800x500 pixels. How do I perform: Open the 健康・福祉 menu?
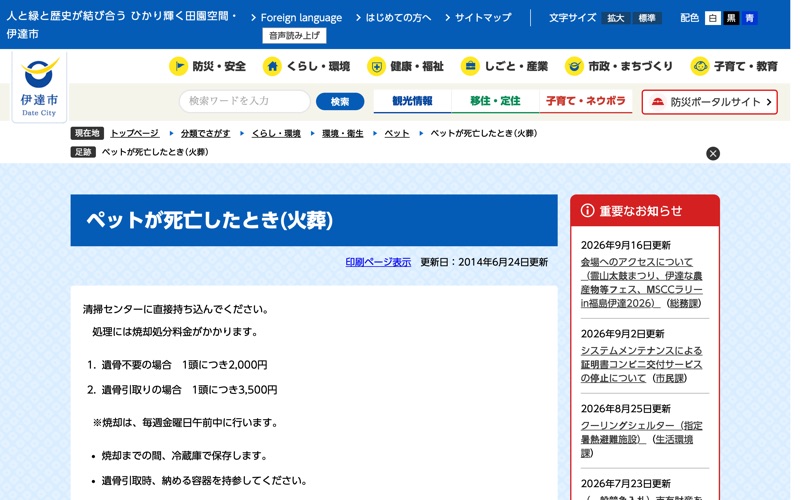click(x=406, y=66)
